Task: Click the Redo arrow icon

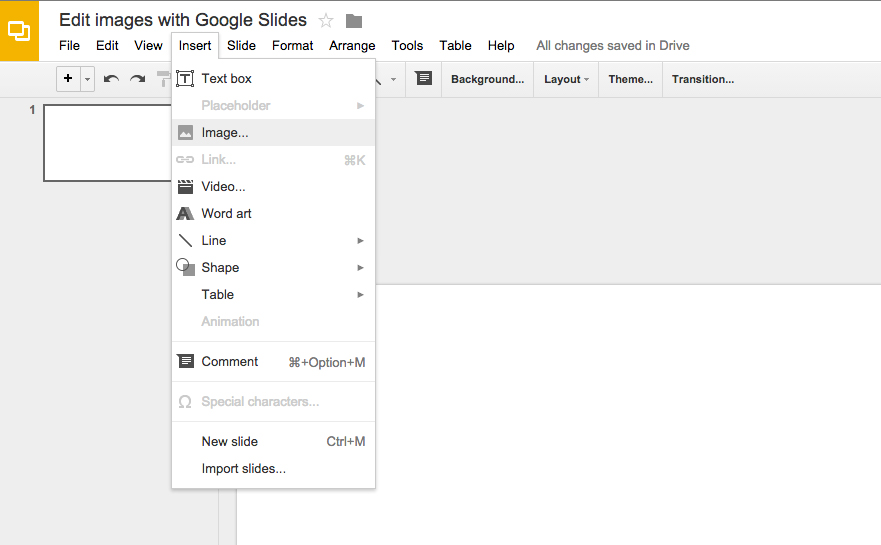Action: (138, 79)
